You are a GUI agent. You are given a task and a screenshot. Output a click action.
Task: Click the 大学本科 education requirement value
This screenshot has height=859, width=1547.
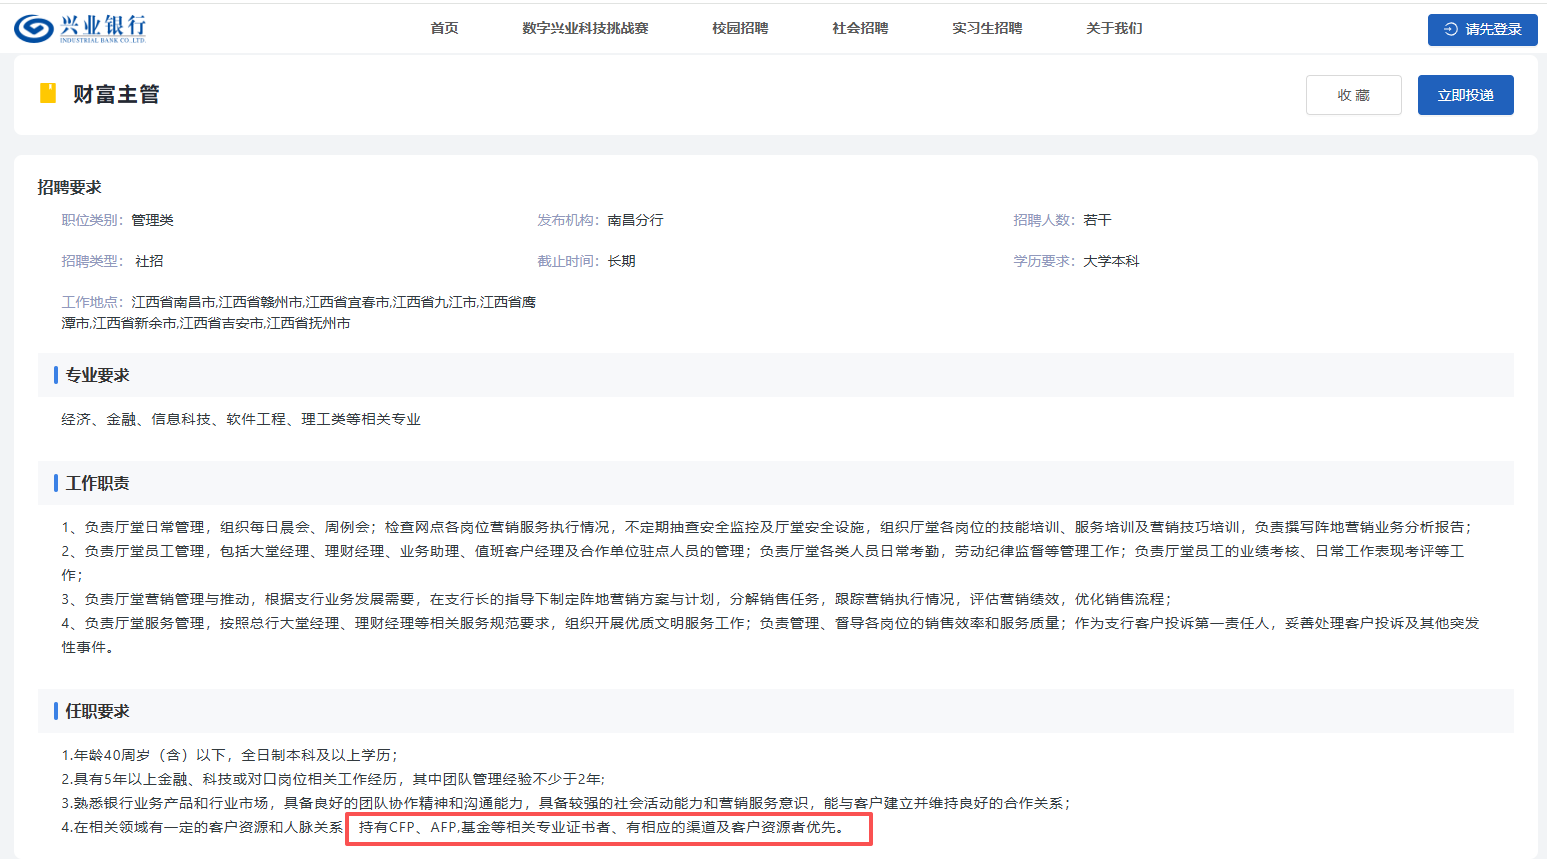tap(1111, 261)
